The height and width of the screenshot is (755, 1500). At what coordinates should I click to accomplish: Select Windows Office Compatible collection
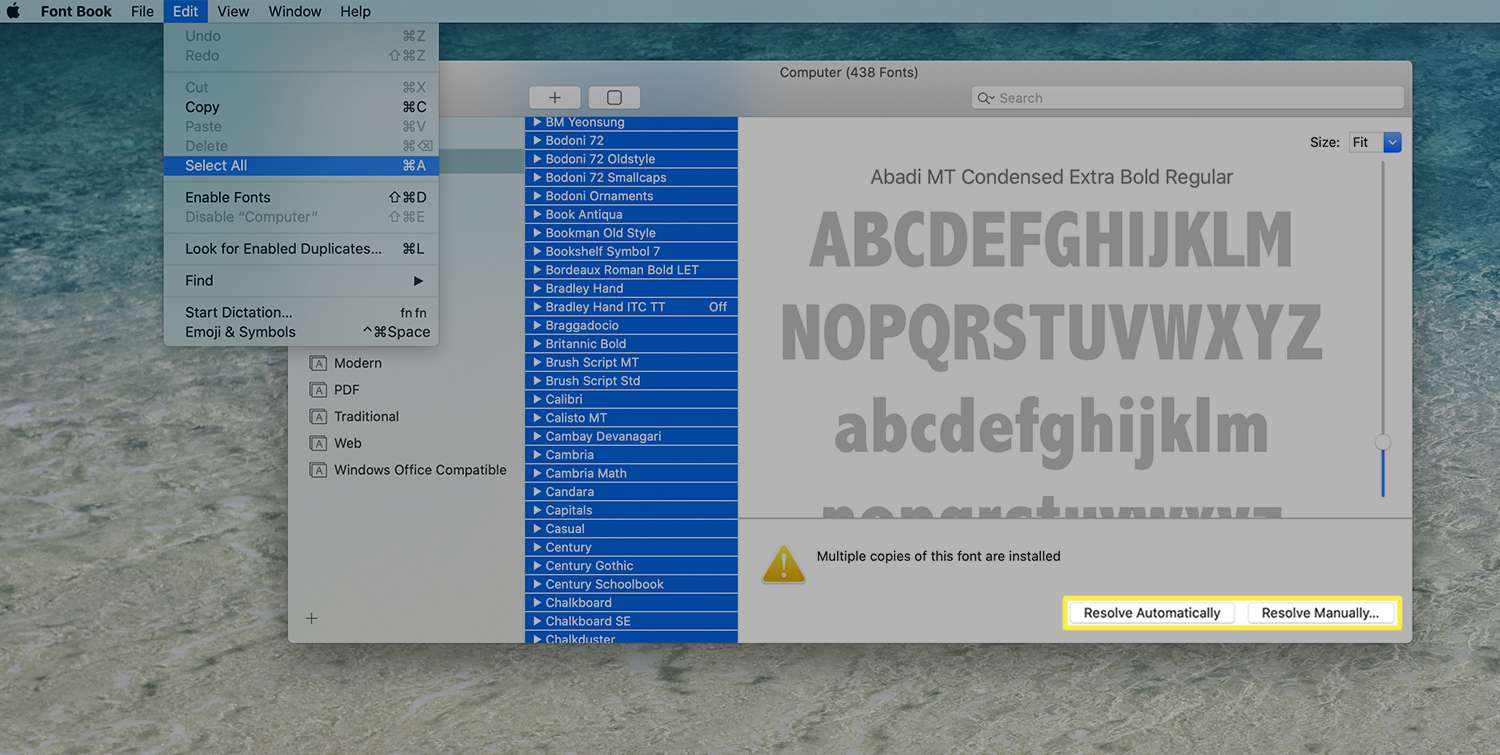[x=420, y=470]
